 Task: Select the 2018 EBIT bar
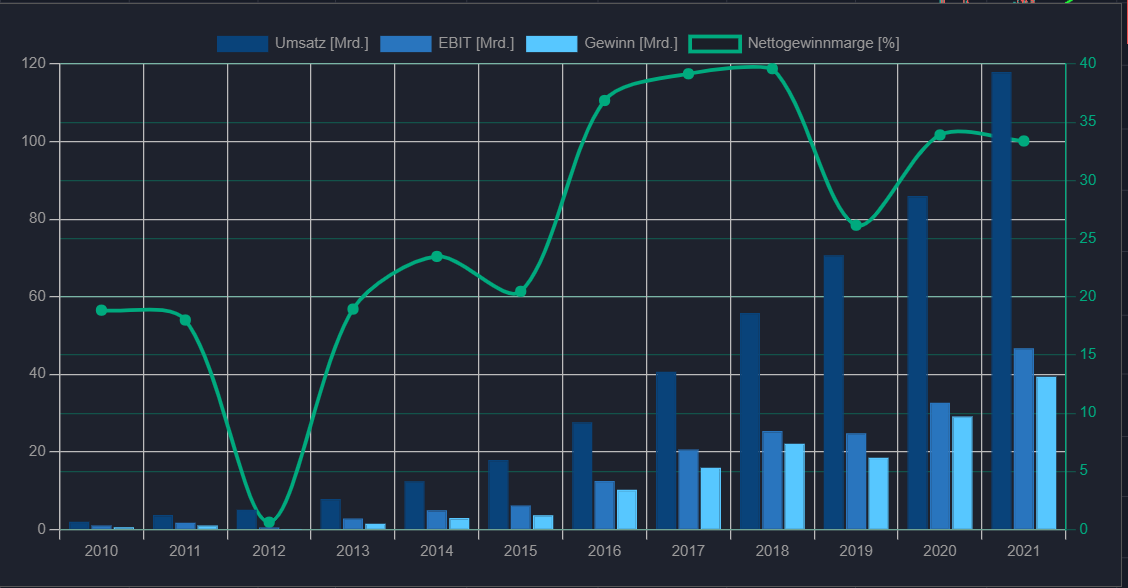tap(772, 481)
